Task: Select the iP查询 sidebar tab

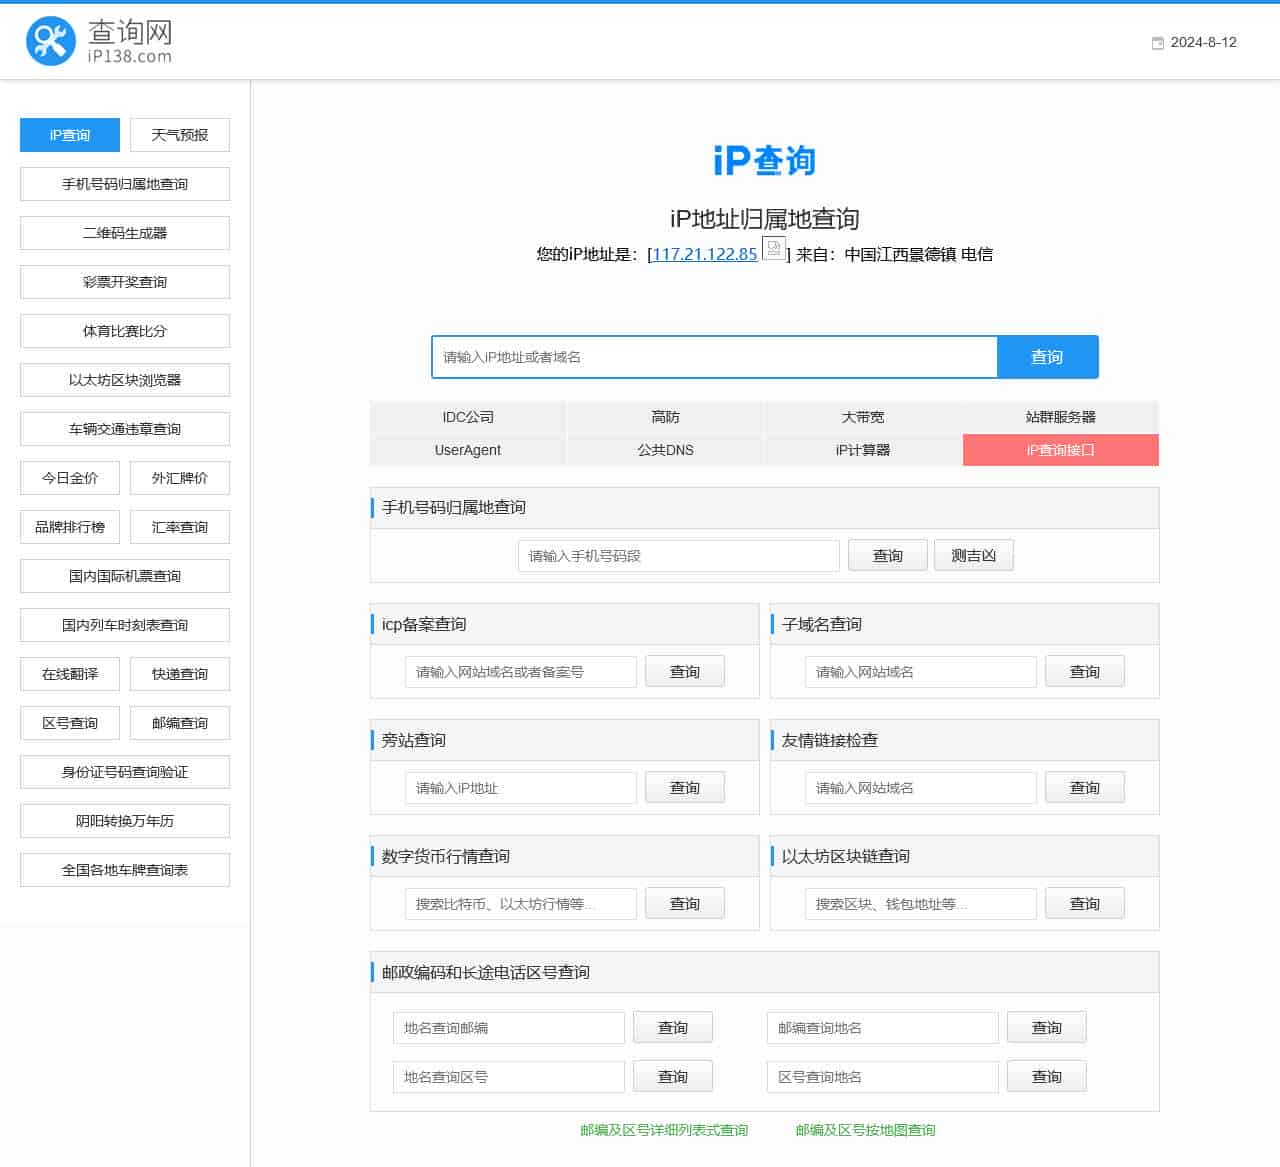Action: click(x=70, y=135)
